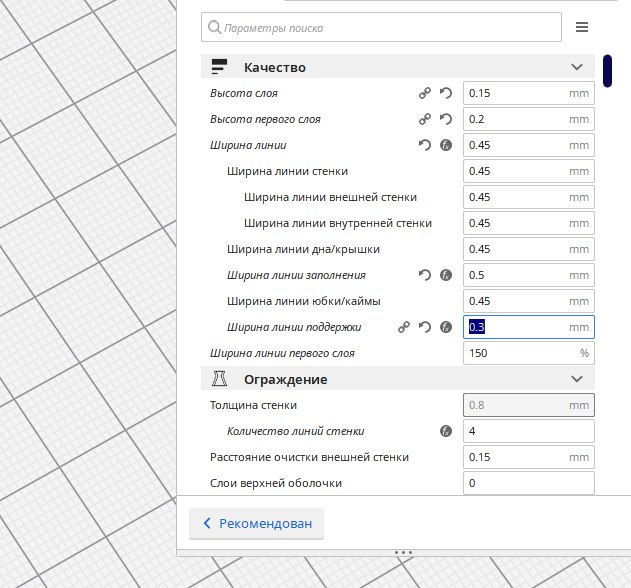This screenshot has width=631, height=588.
Task: Click the Высота слоя label
Action: coord(244,93)
